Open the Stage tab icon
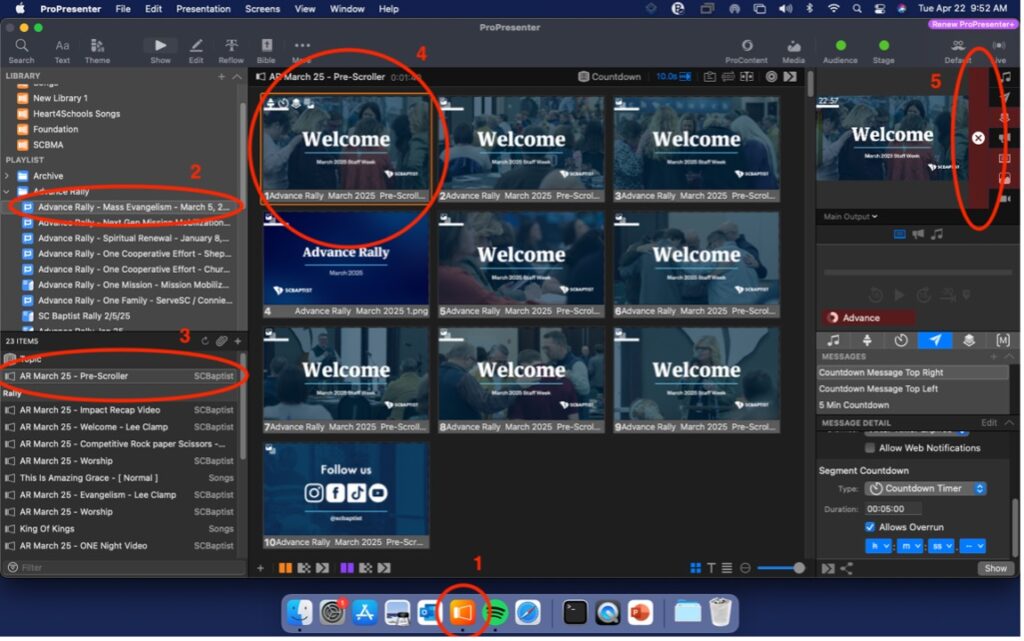 point(867,340)
